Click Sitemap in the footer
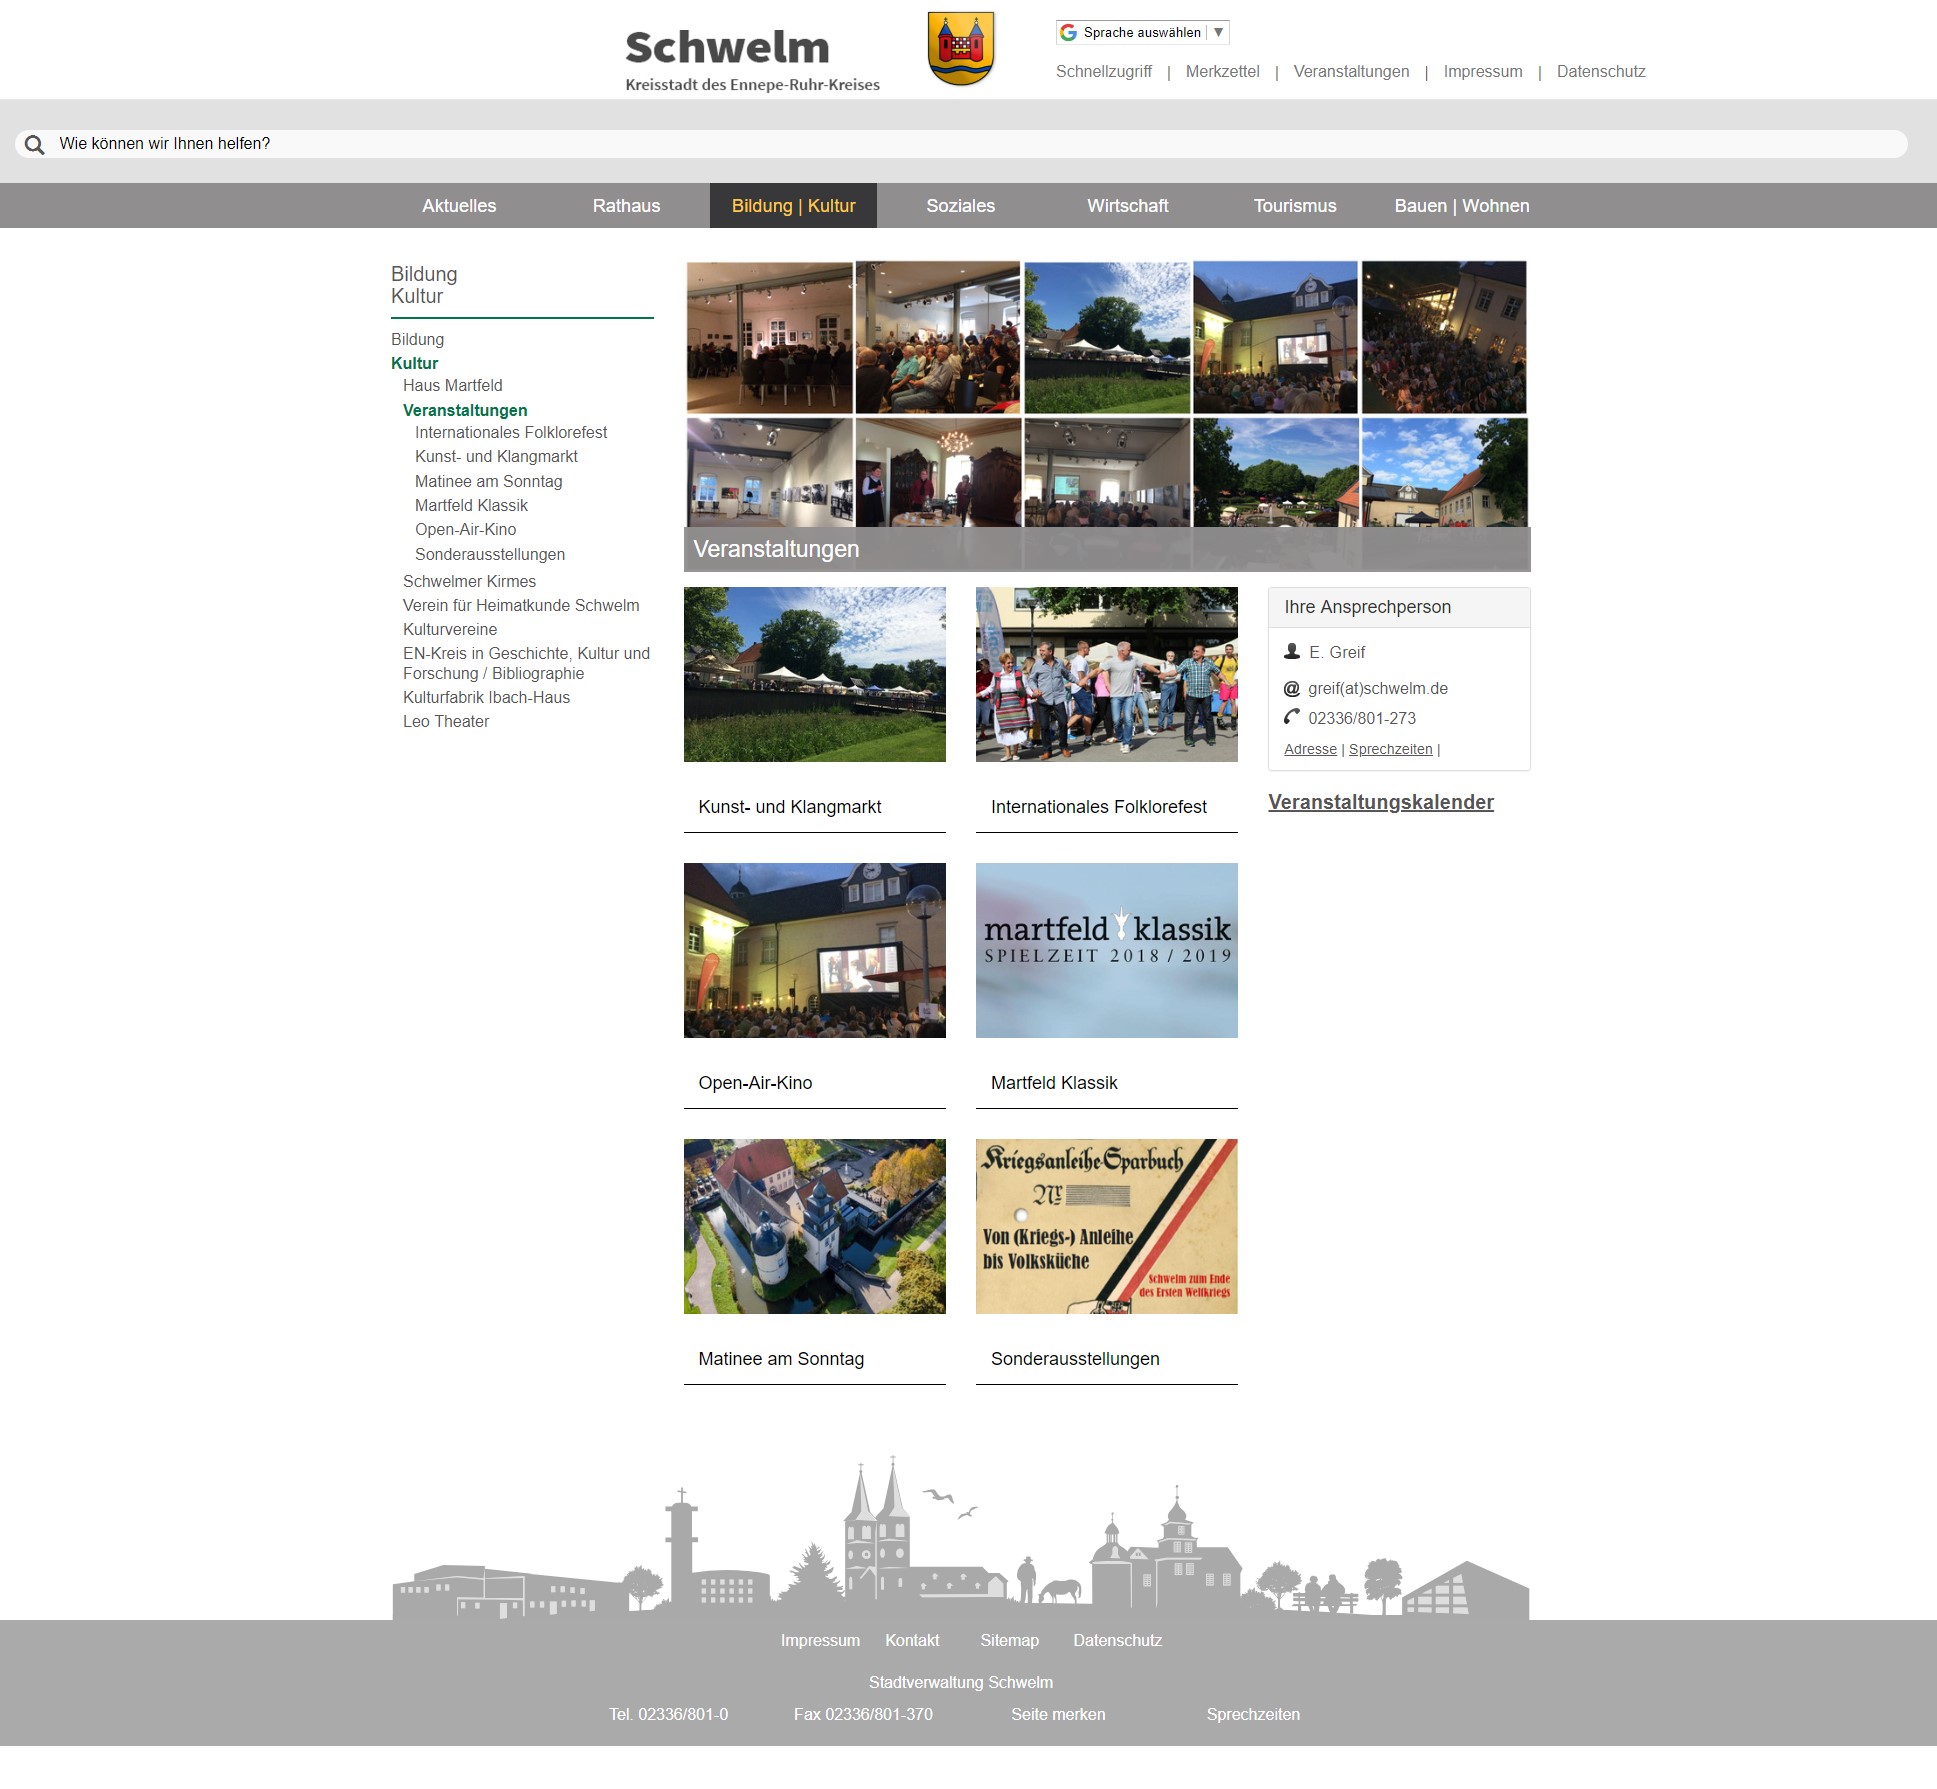The image size is (1937, 1789). (1009, 1641)
